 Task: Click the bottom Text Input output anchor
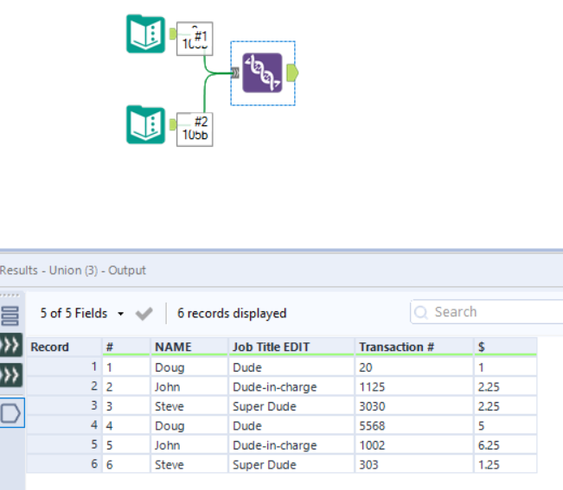click(x=173, y=125)
